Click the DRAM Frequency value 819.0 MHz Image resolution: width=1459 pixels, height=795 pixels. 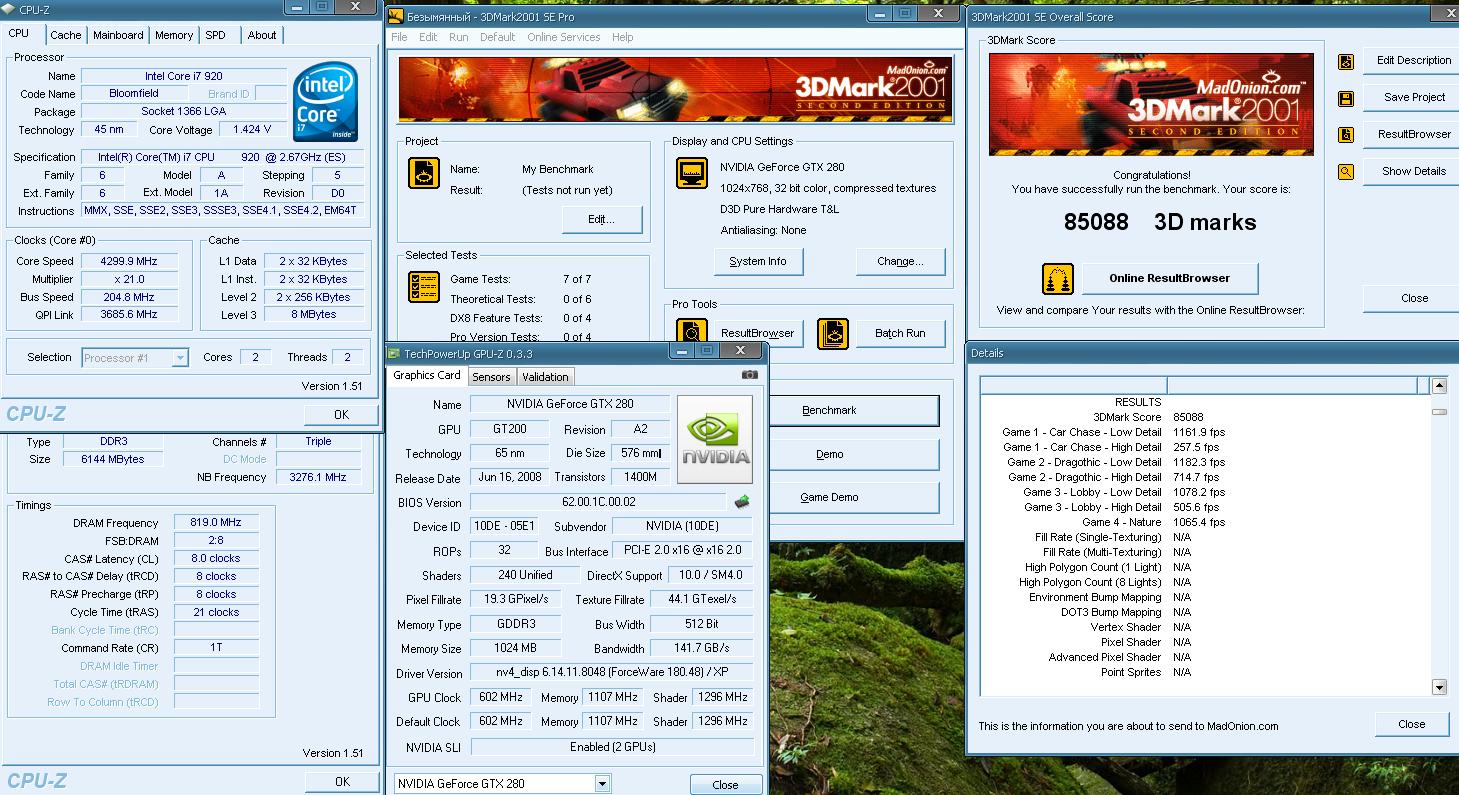coord(216,523)
